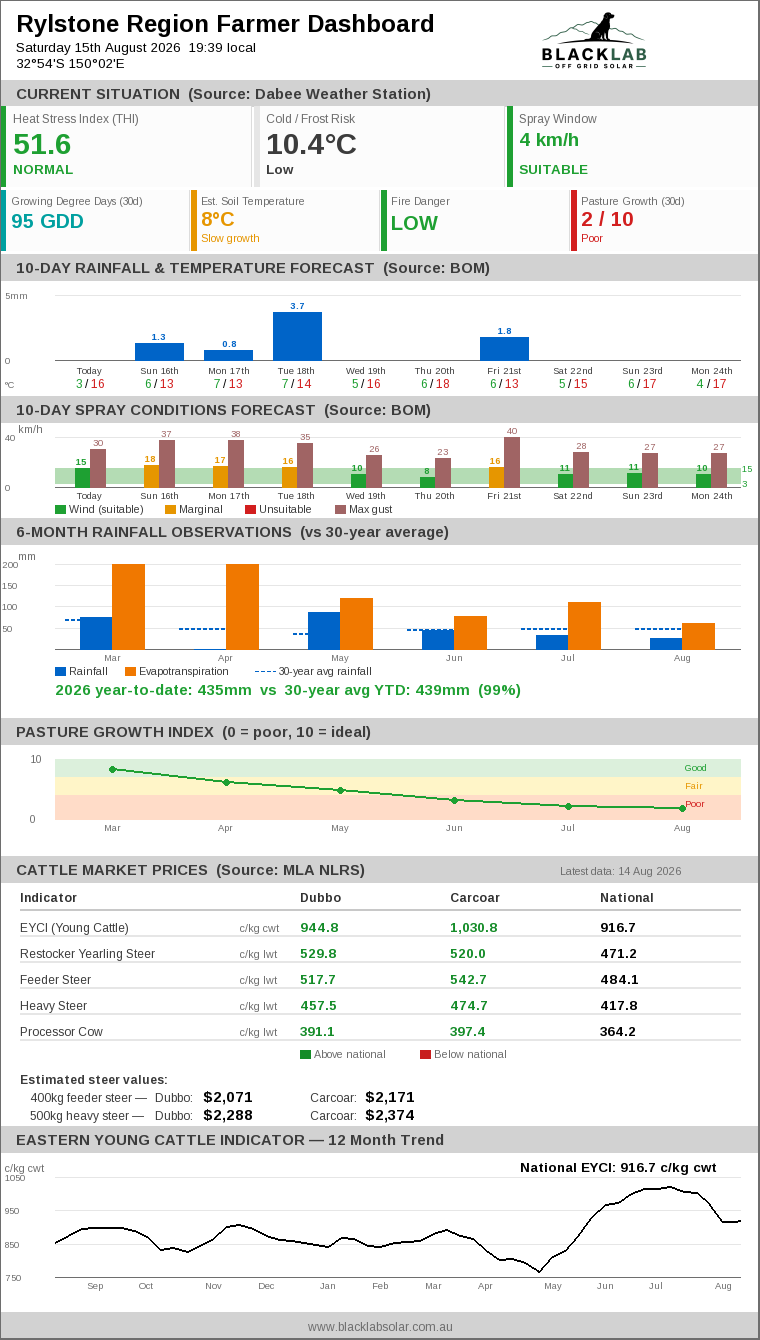Click the Today wind bar labelled 15

(x=82, y=478)
